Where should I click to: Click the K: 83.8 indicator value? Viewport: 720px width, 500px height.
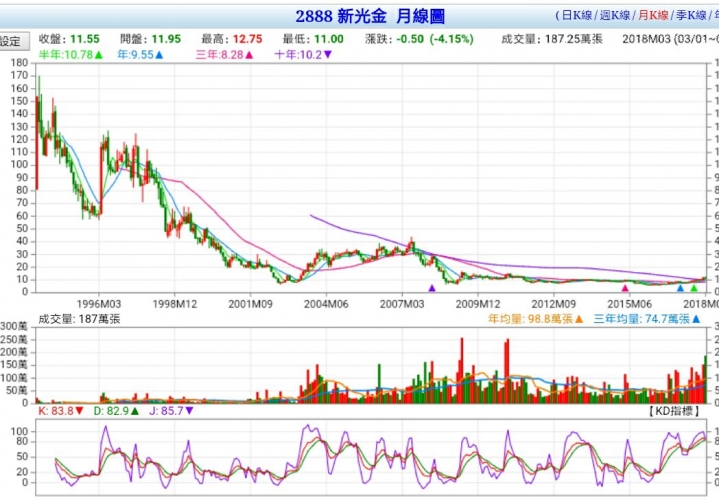[x=56, y=411]
